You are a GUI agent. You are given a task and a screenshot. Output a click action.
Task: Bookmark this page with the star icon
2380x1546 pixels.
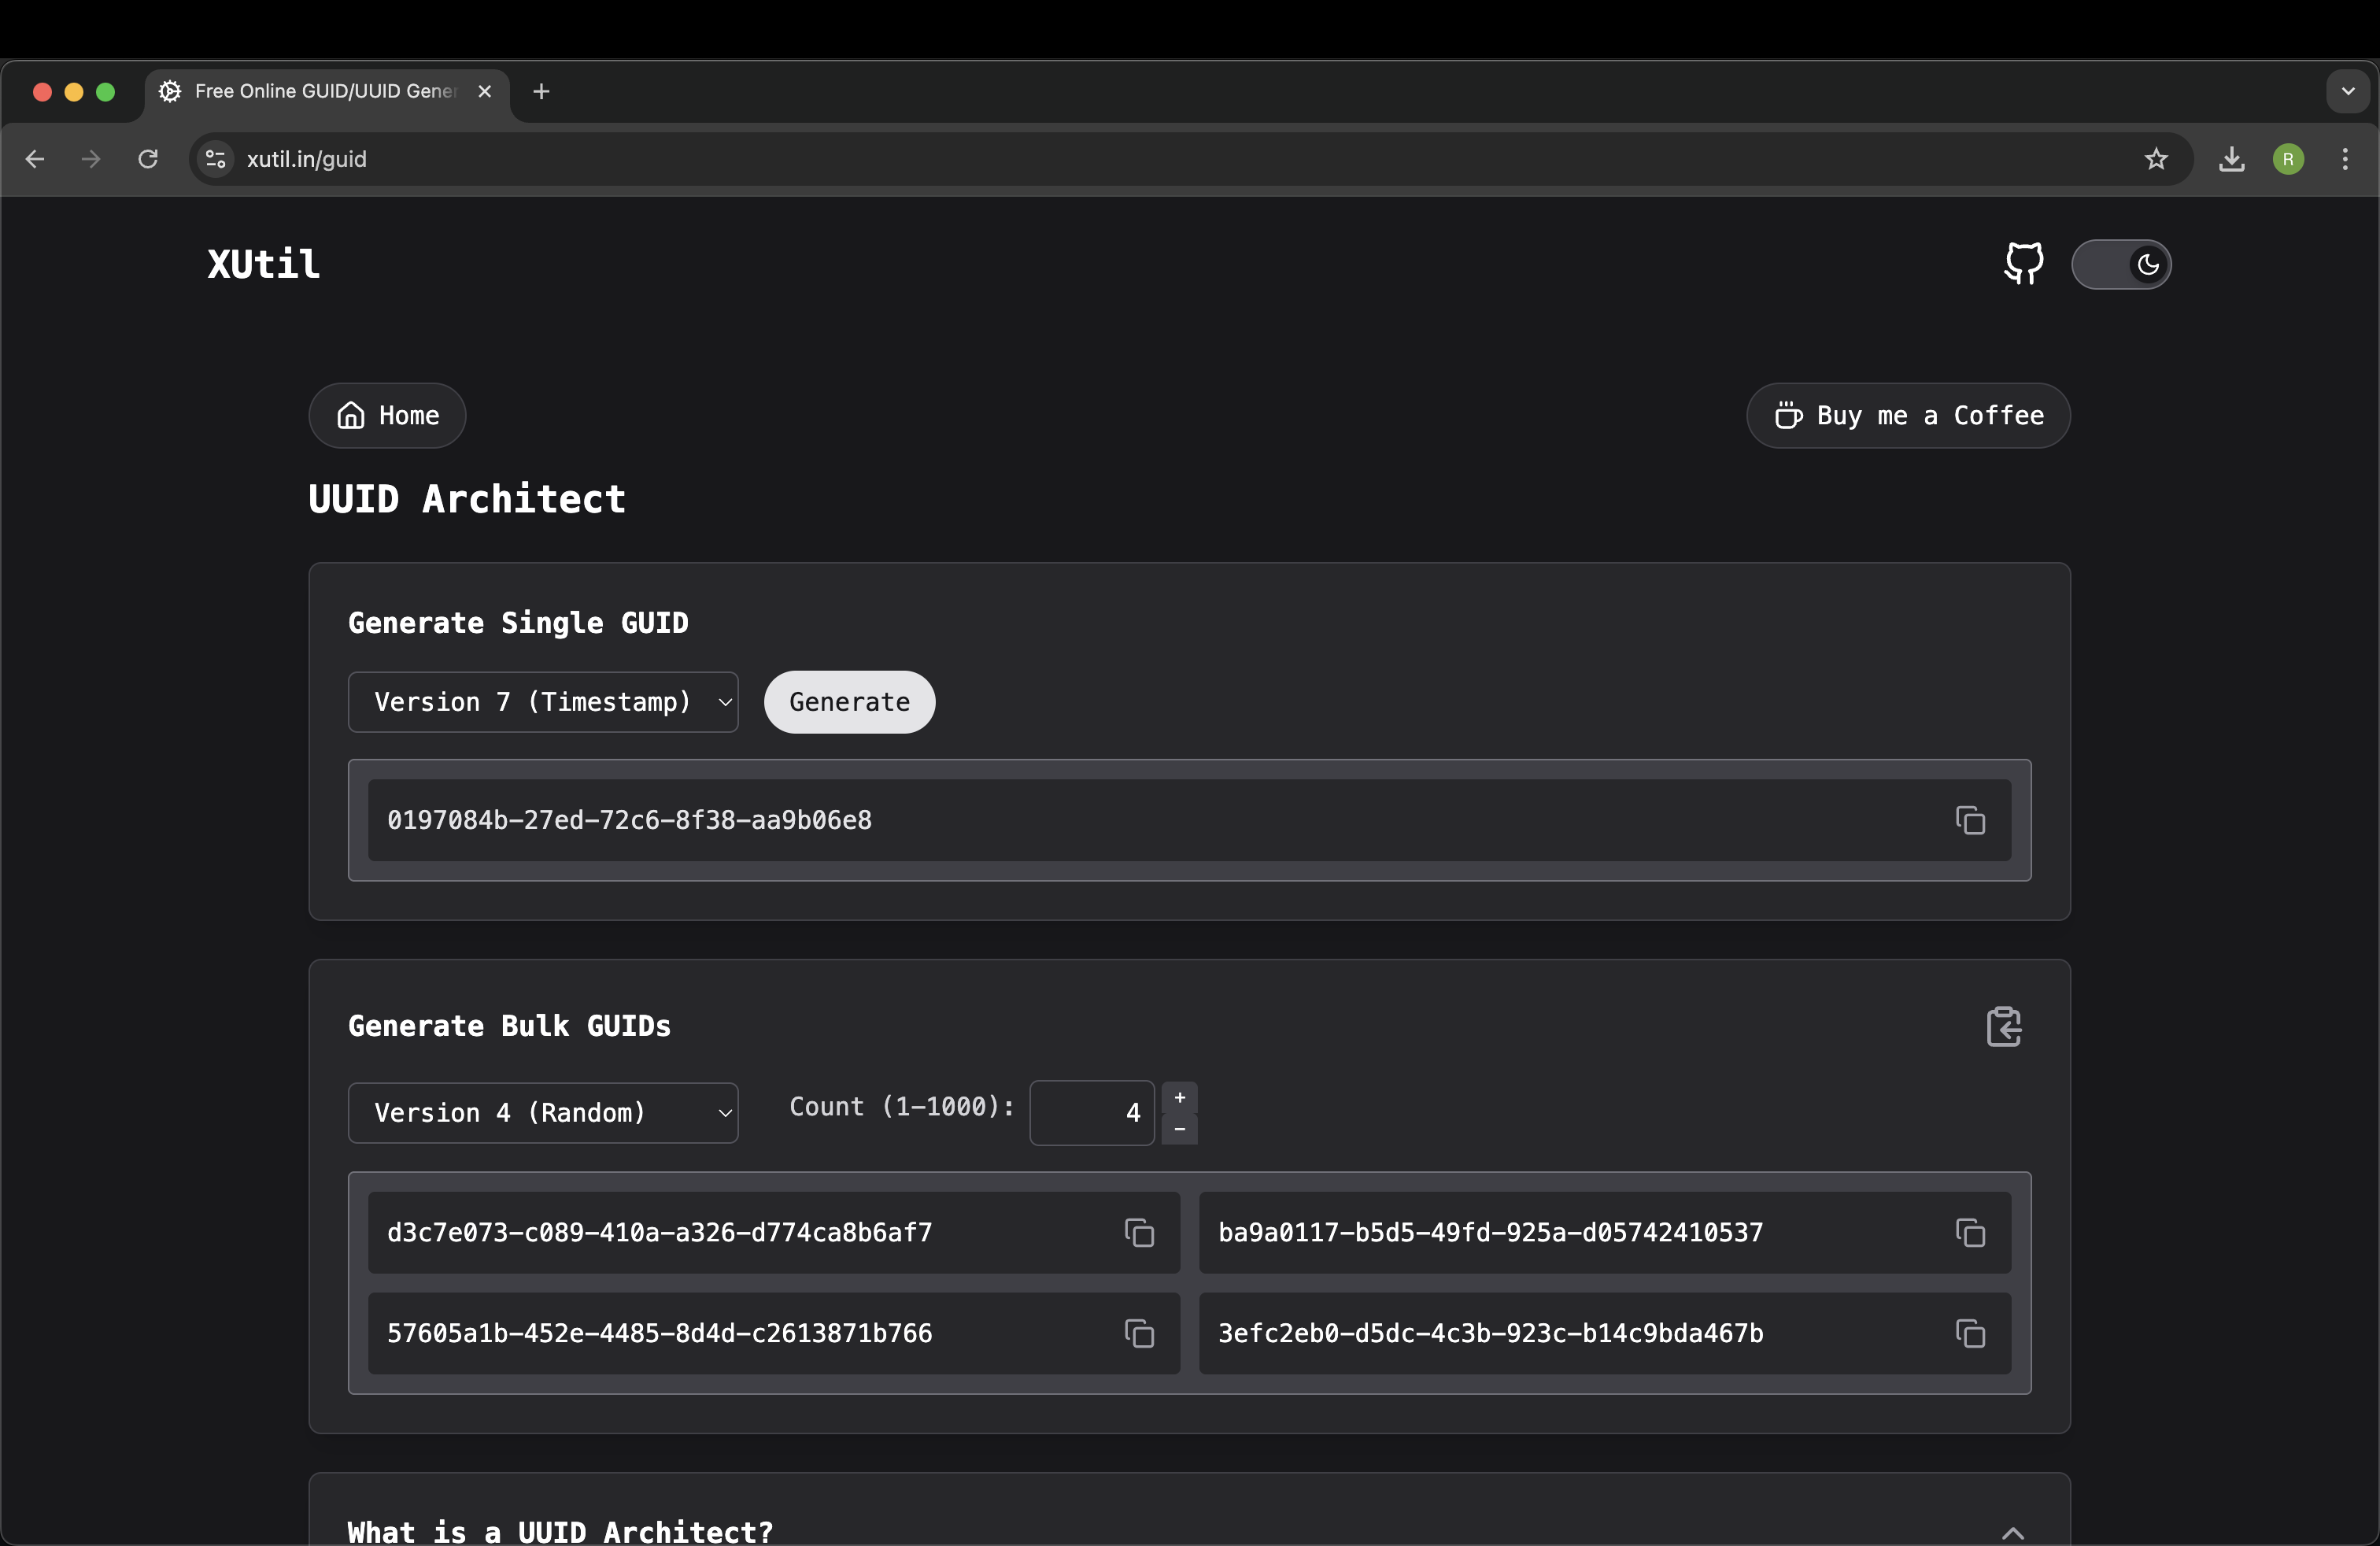(2156, 159)
